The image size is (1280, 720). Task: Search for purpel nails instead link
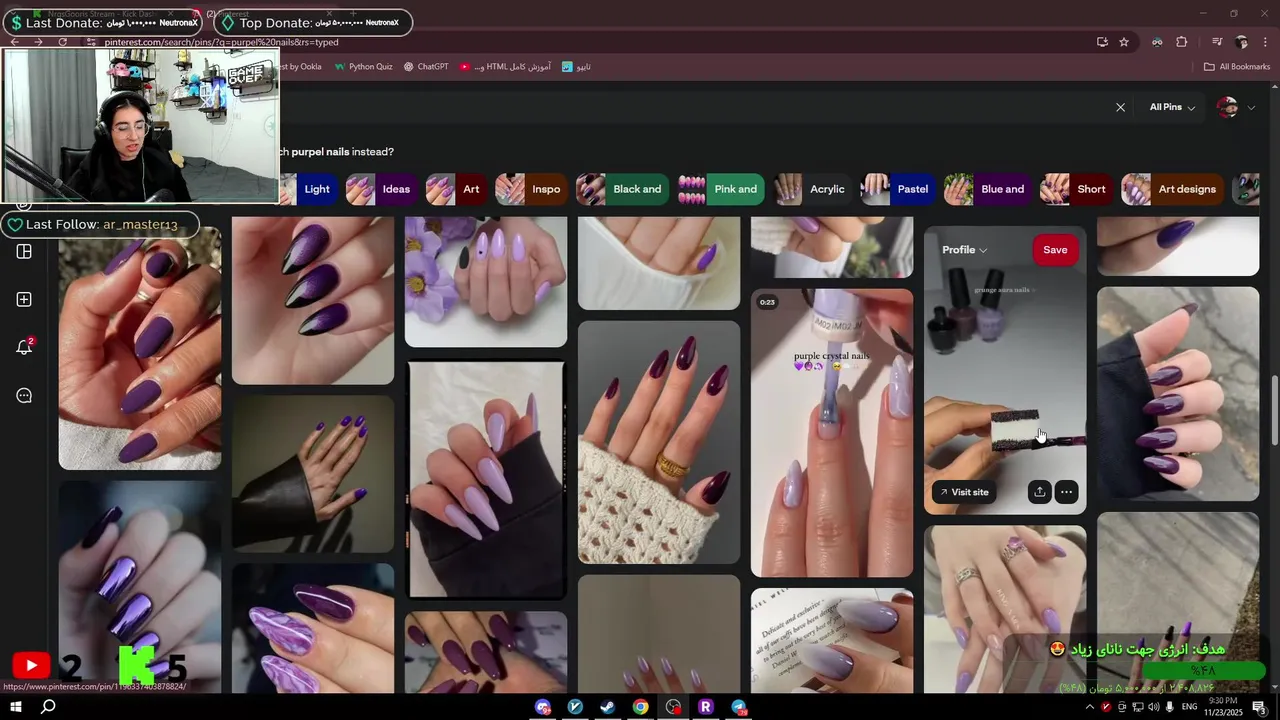click(320, 152)
